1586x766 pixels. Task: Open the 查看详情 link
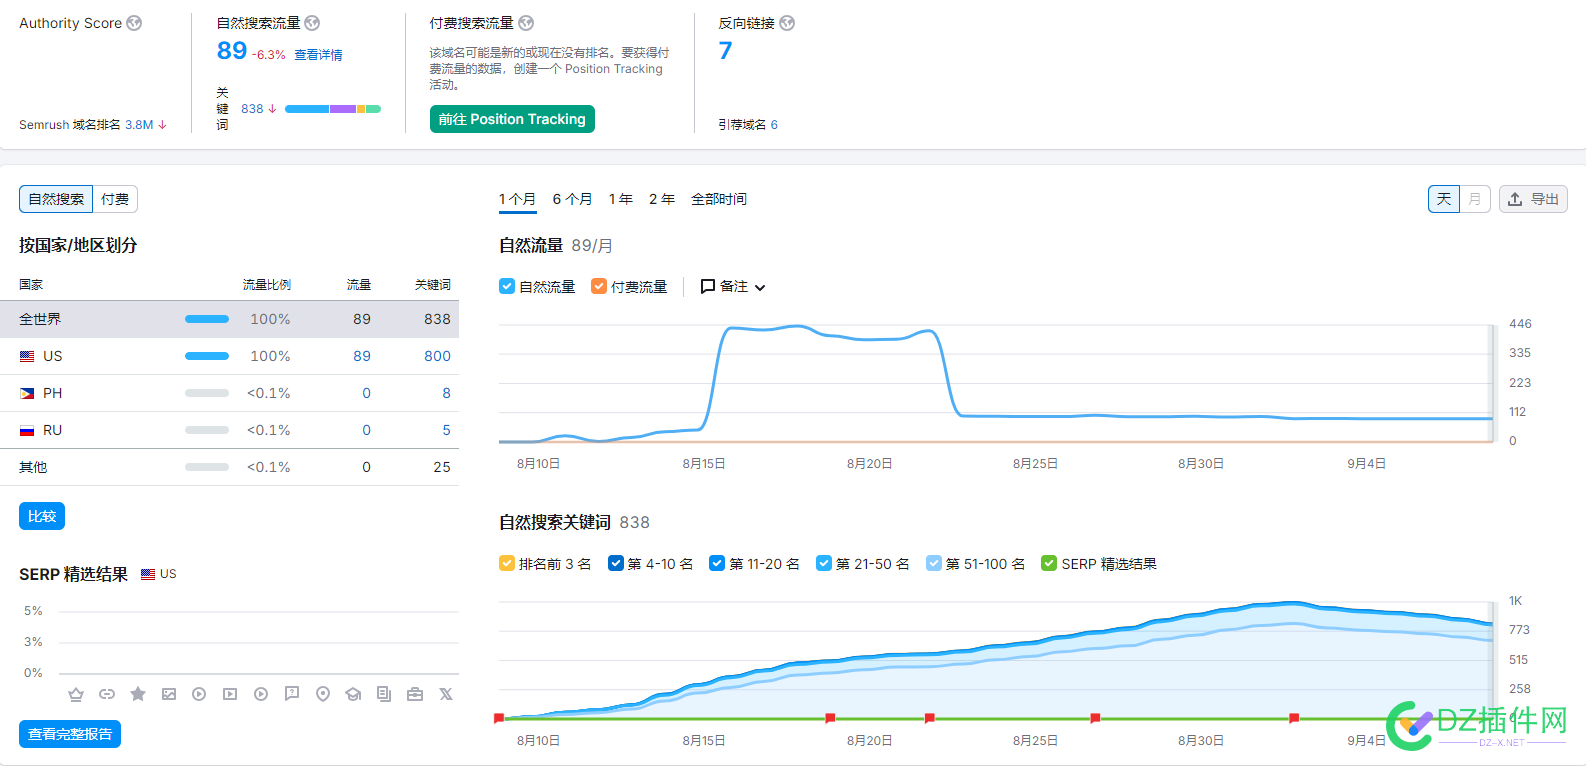pos(318,55)
